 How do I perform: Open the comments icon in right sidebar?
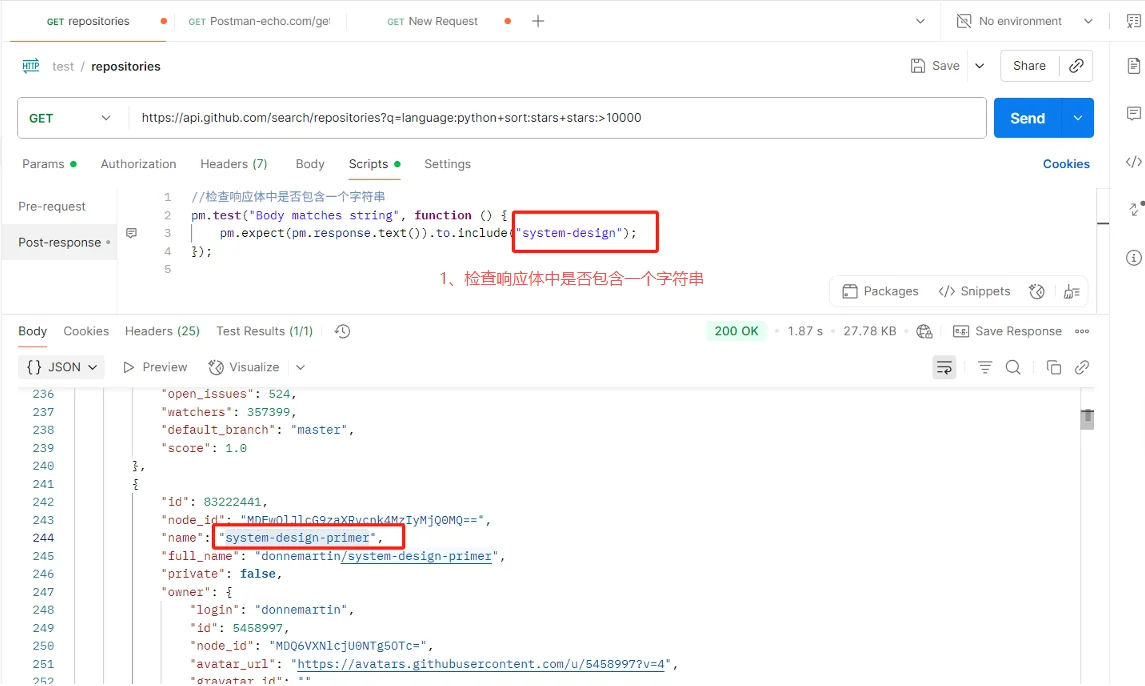(1133, 113)
